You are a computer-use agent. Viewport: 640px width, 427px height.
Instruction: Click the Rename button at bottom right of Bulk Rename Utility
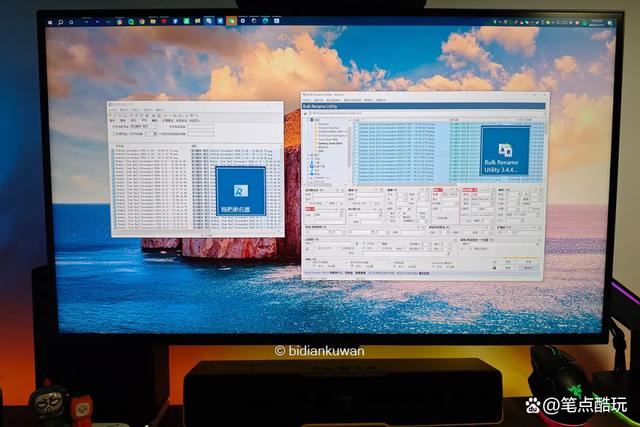[527, 267]
